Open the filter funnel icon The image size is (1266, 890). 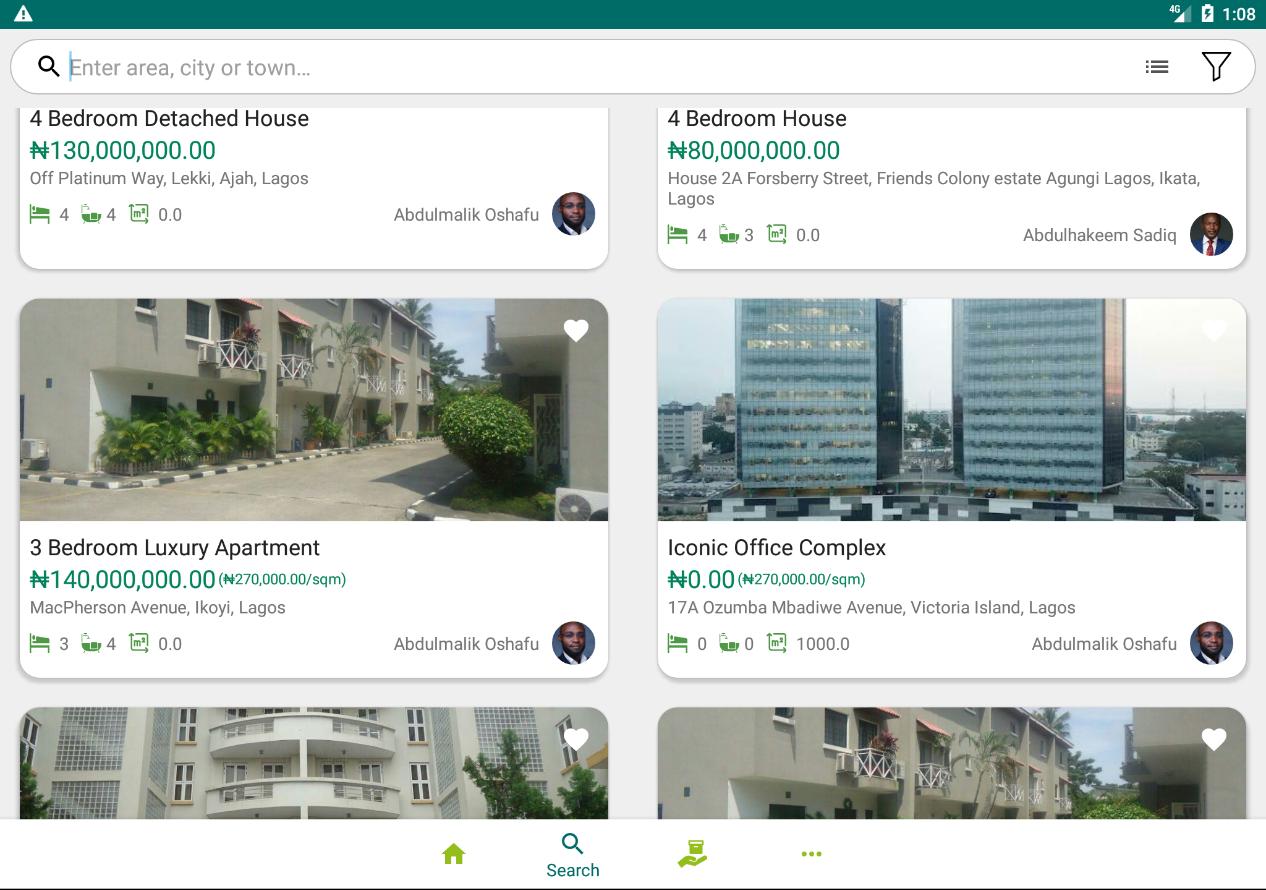pyautogui.click(x=1216, y=67)
